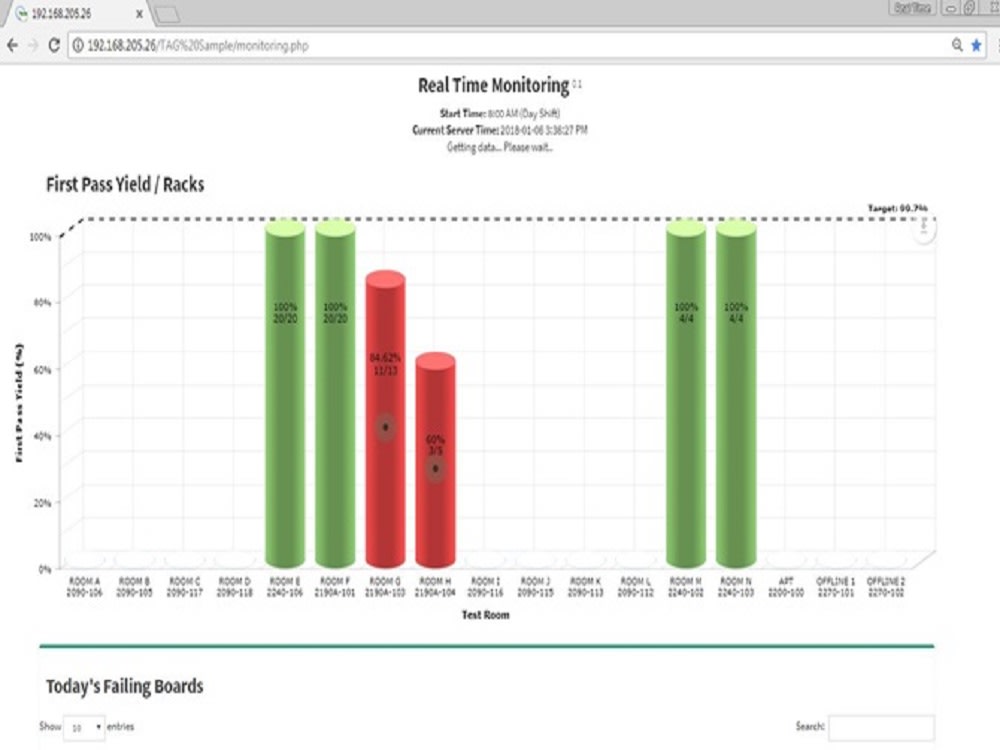Click the OFFLINE 2 axis label
This screenshot has height=750, width=1000.
click(886, 587)
